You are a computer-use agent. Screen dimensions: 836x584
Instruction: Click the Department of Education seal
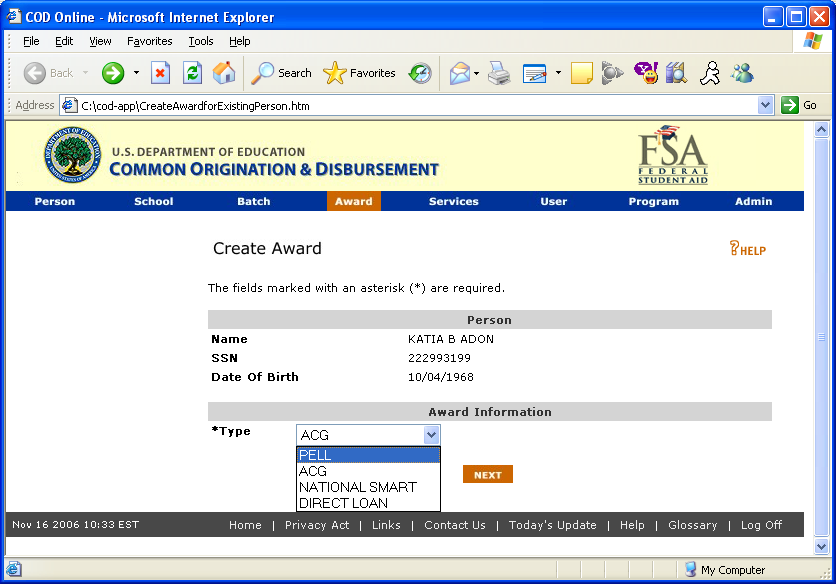73,155
